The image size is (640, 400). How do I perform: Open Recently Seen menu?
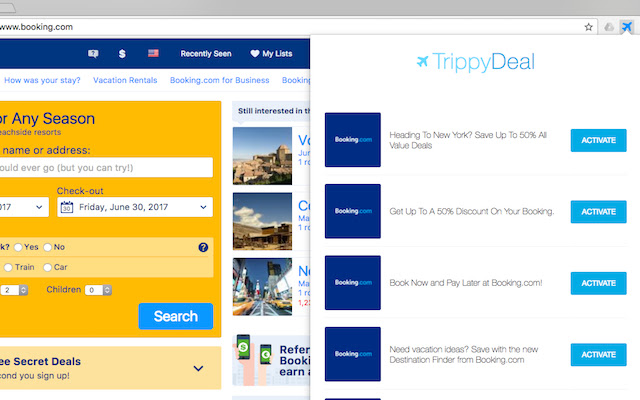[x=206, y=53]
